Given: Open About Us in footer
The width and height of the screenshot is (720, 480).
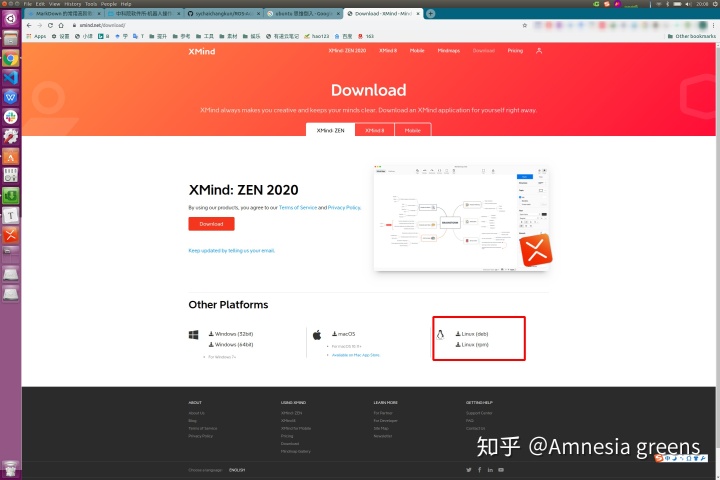Looking at the screenshot, I should point(197,413).
